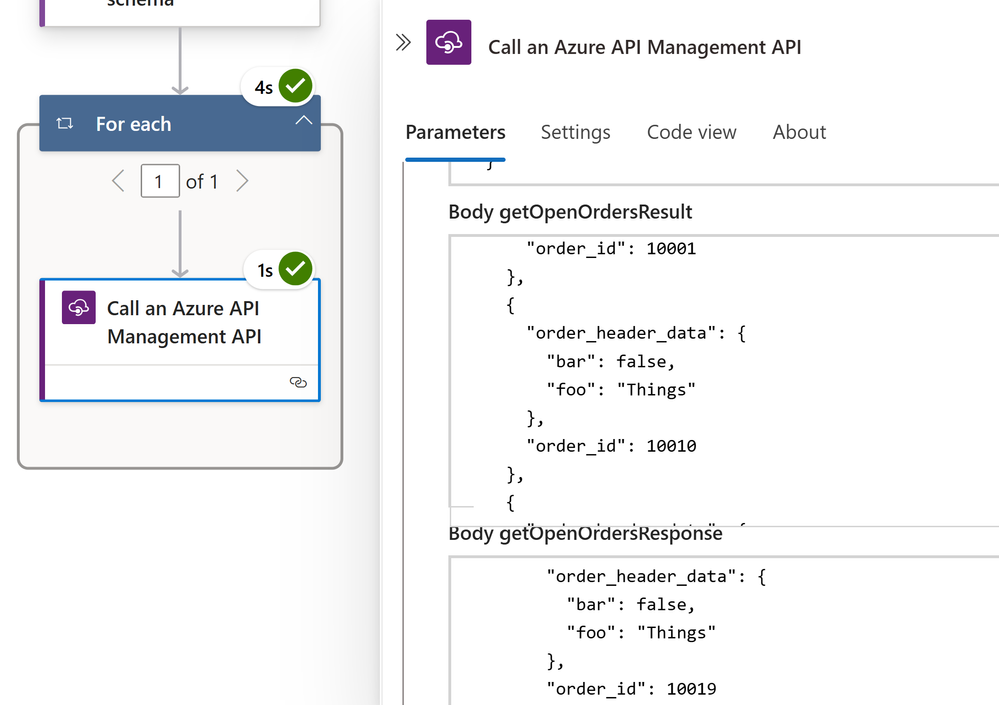Click the Body getOpenOrdersResult label

coord(570,212)
